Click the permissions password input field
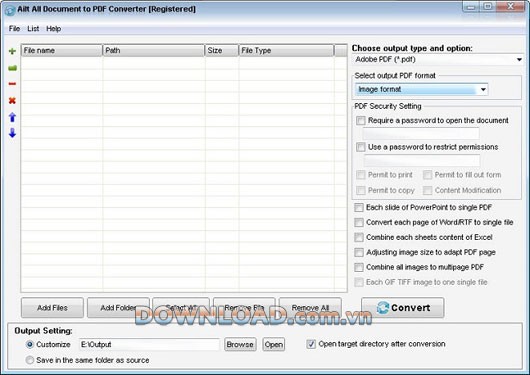 [422, 160]
